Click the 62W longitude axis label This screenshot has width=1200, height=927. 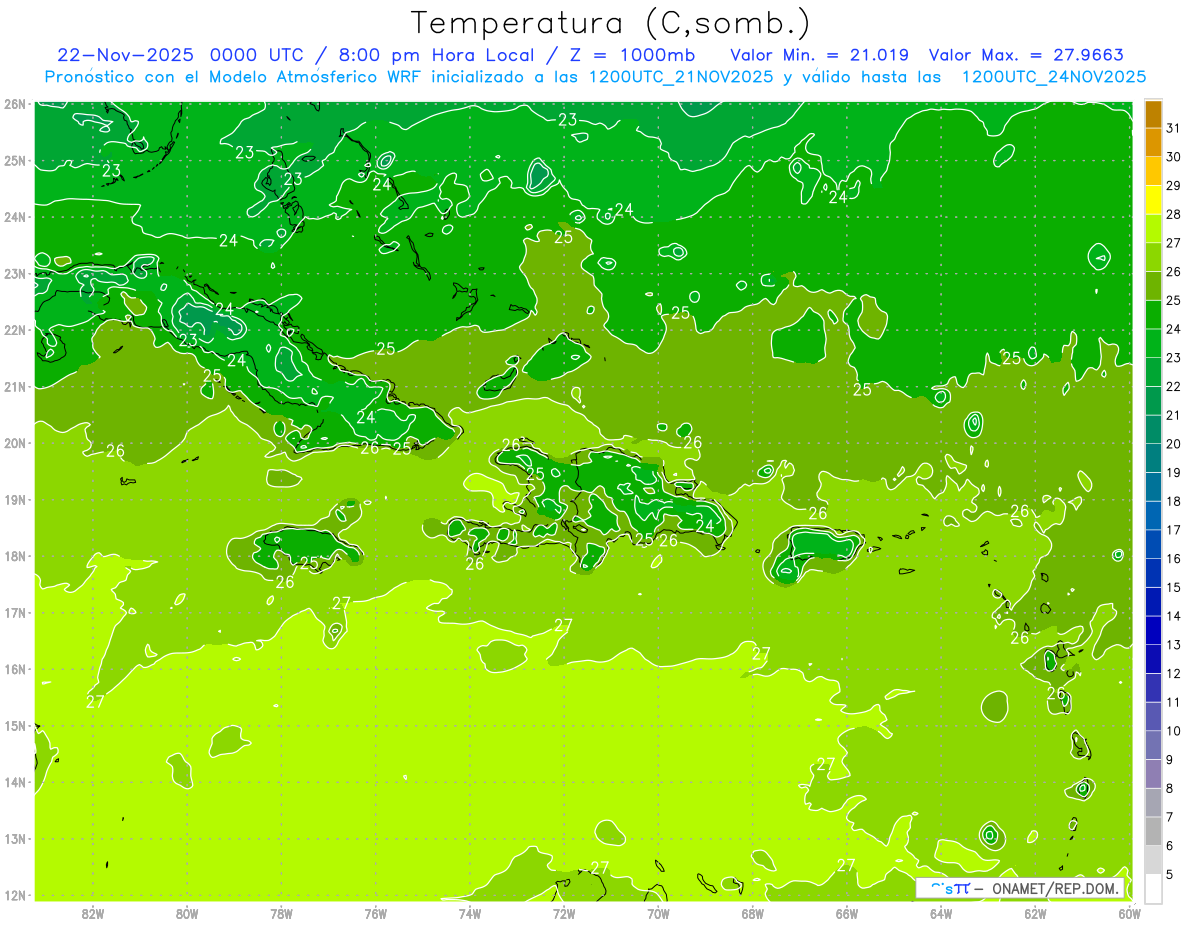(x=1036, y=913)
